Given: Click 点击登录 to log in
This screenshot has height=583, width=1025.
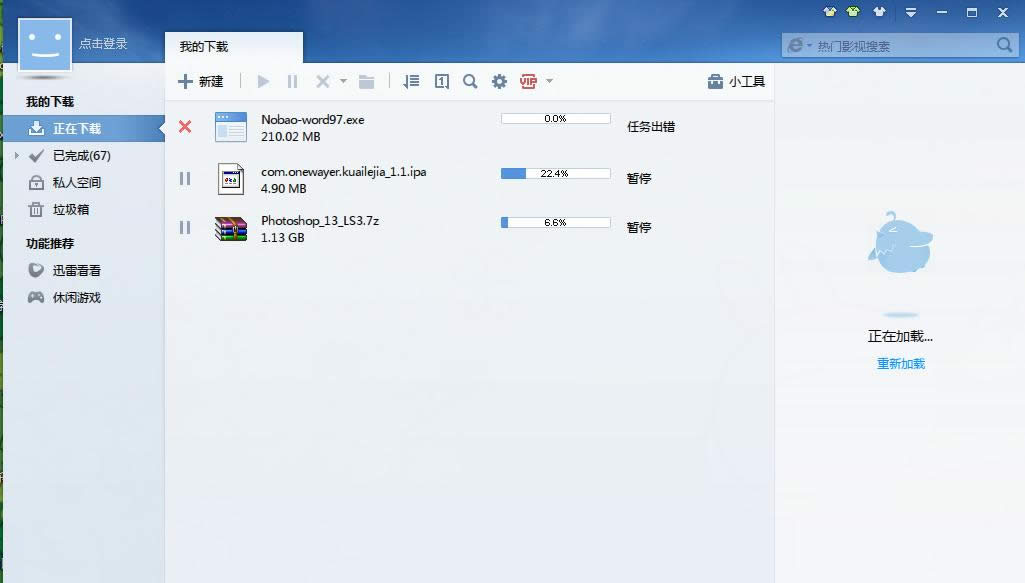Looking at the screenshot, I should [103, 44].
